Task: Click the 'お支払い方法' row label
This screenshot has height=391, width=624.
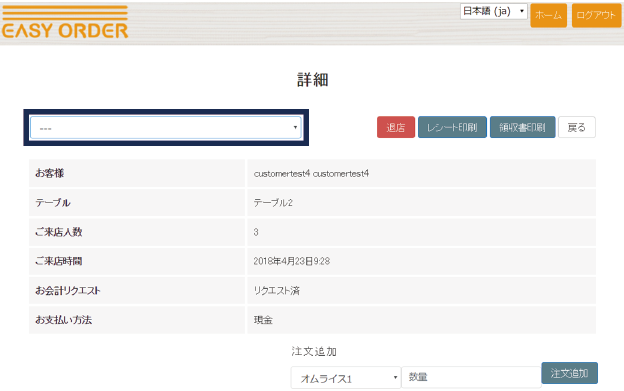Action: (64, 320)
